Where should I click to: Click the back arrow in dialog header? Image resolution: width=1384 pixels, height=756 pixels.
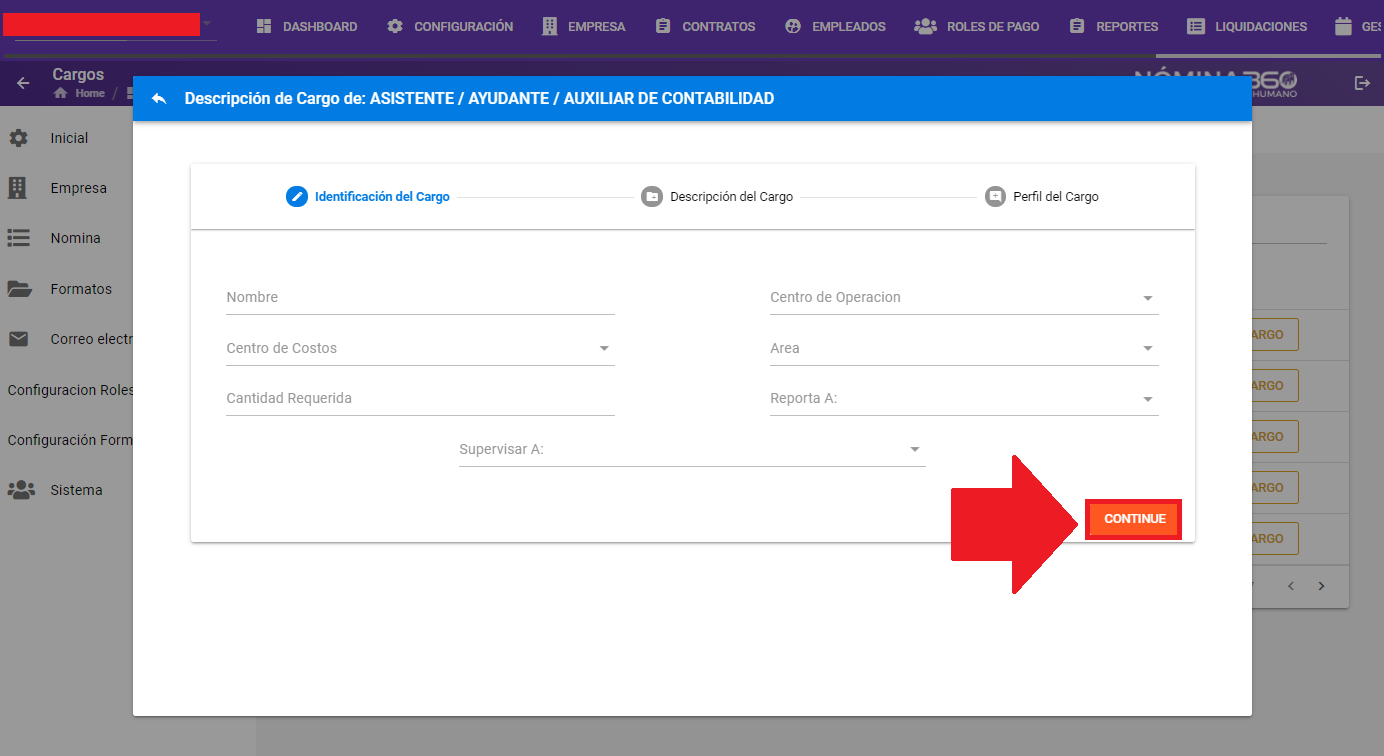158,99
